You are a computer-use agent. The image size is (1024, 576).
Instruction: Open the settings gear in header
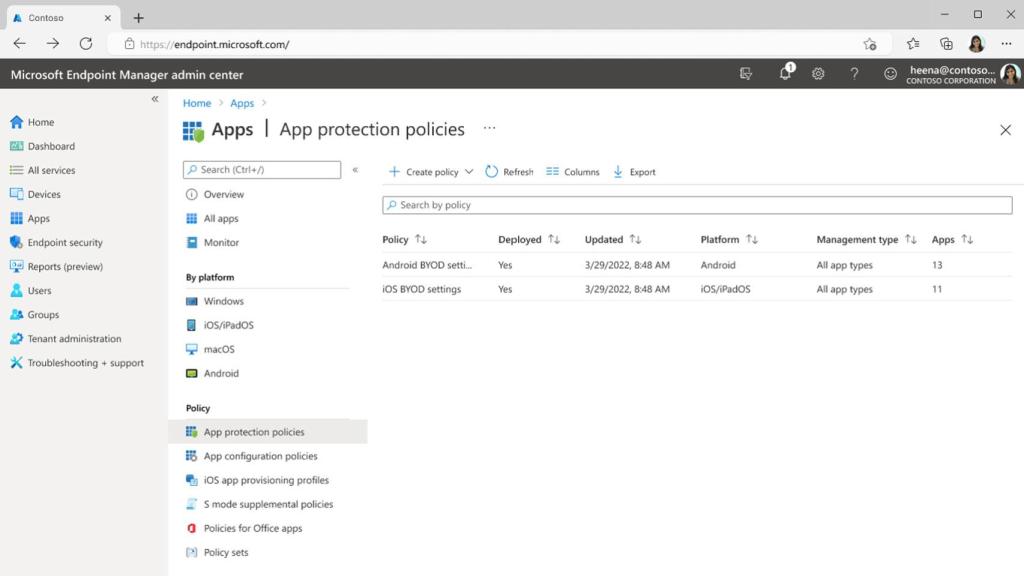(818, 74)
